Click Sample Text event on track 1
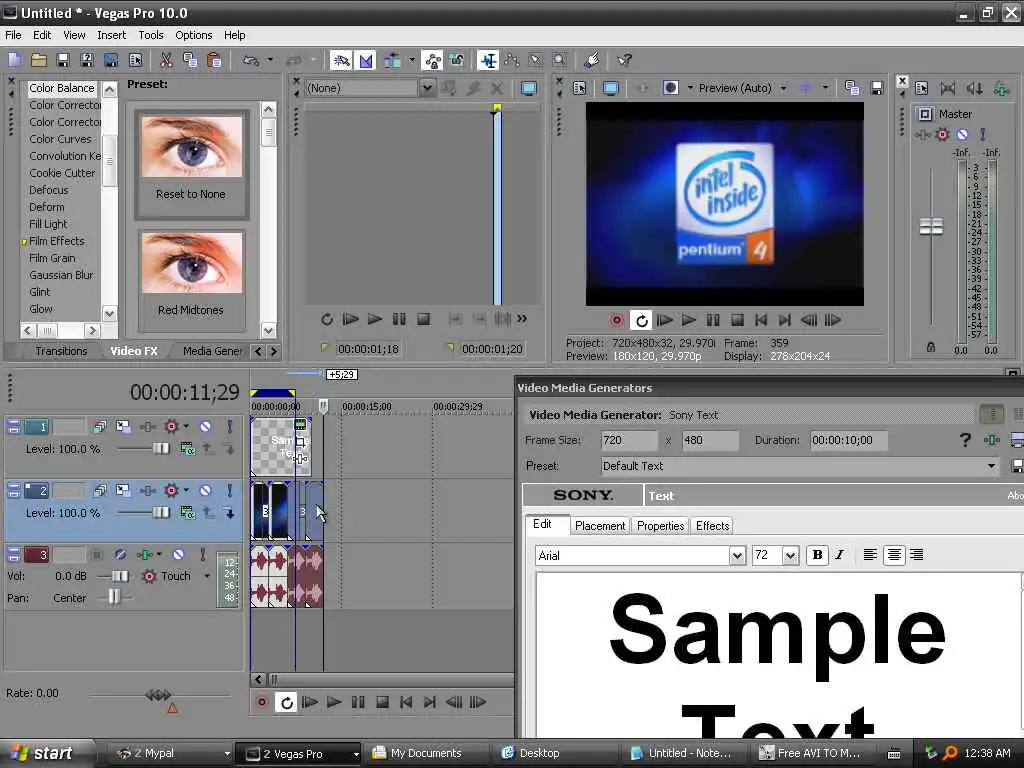This screenshot has width=1024, height=768. 281,447
